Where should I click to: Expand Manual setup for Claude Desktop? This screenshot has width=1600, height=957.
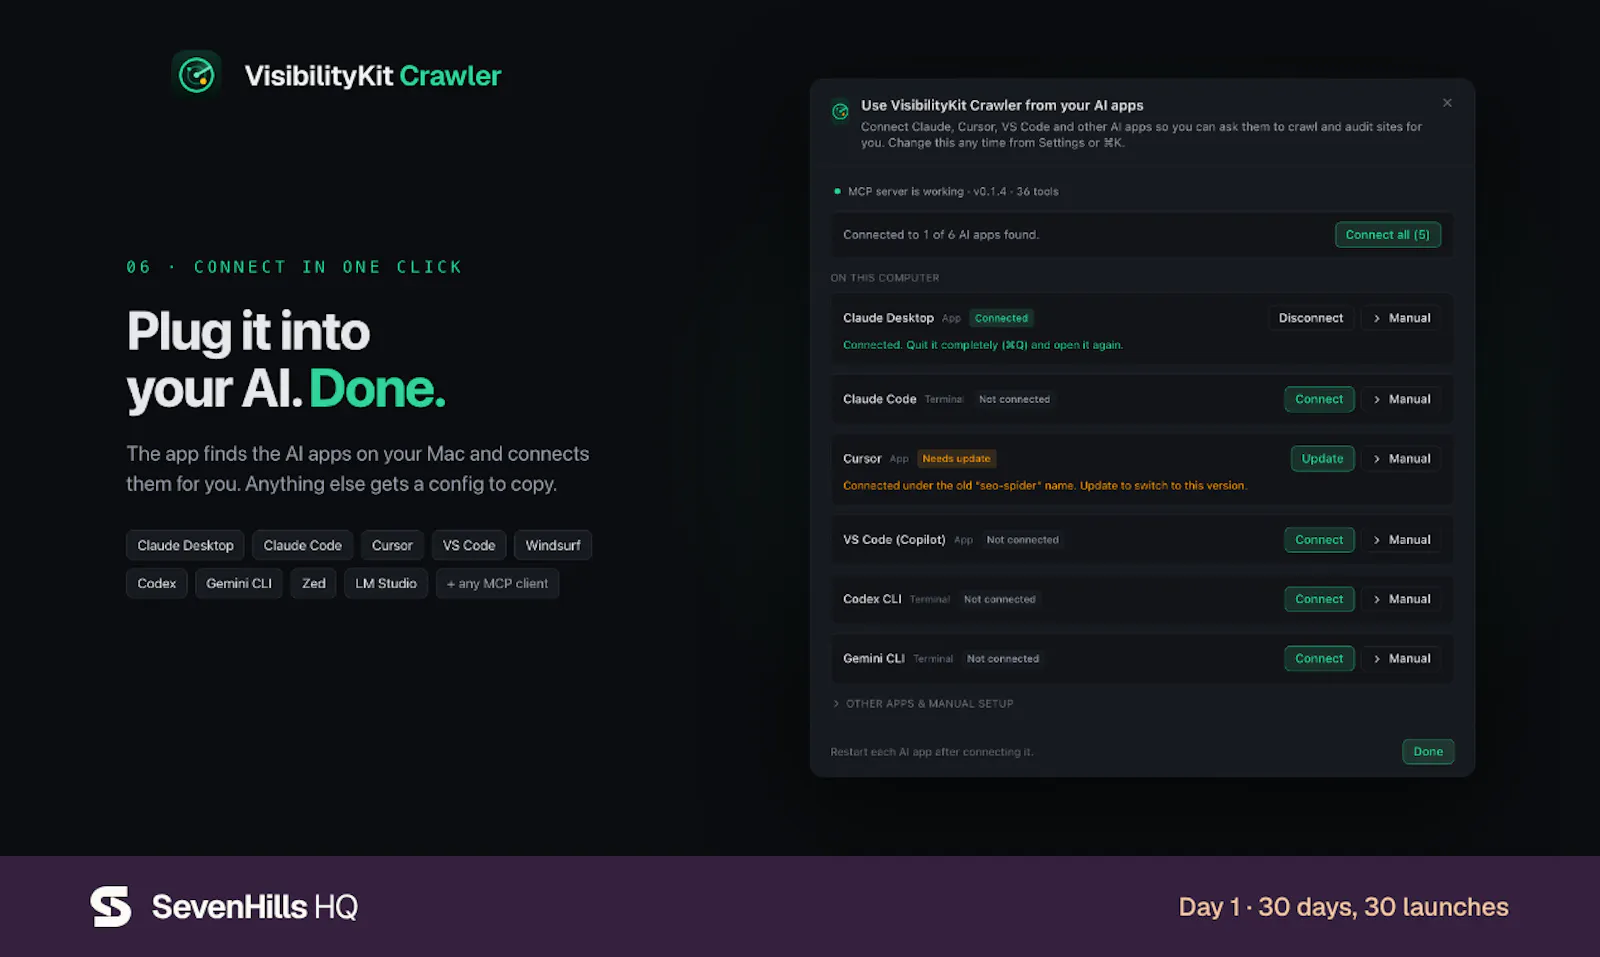(1401, 318)
